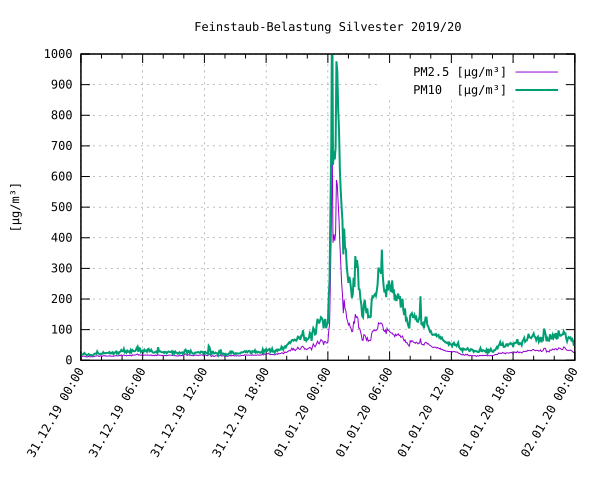Click the green PM10 legend line sample

coord(536,90)
